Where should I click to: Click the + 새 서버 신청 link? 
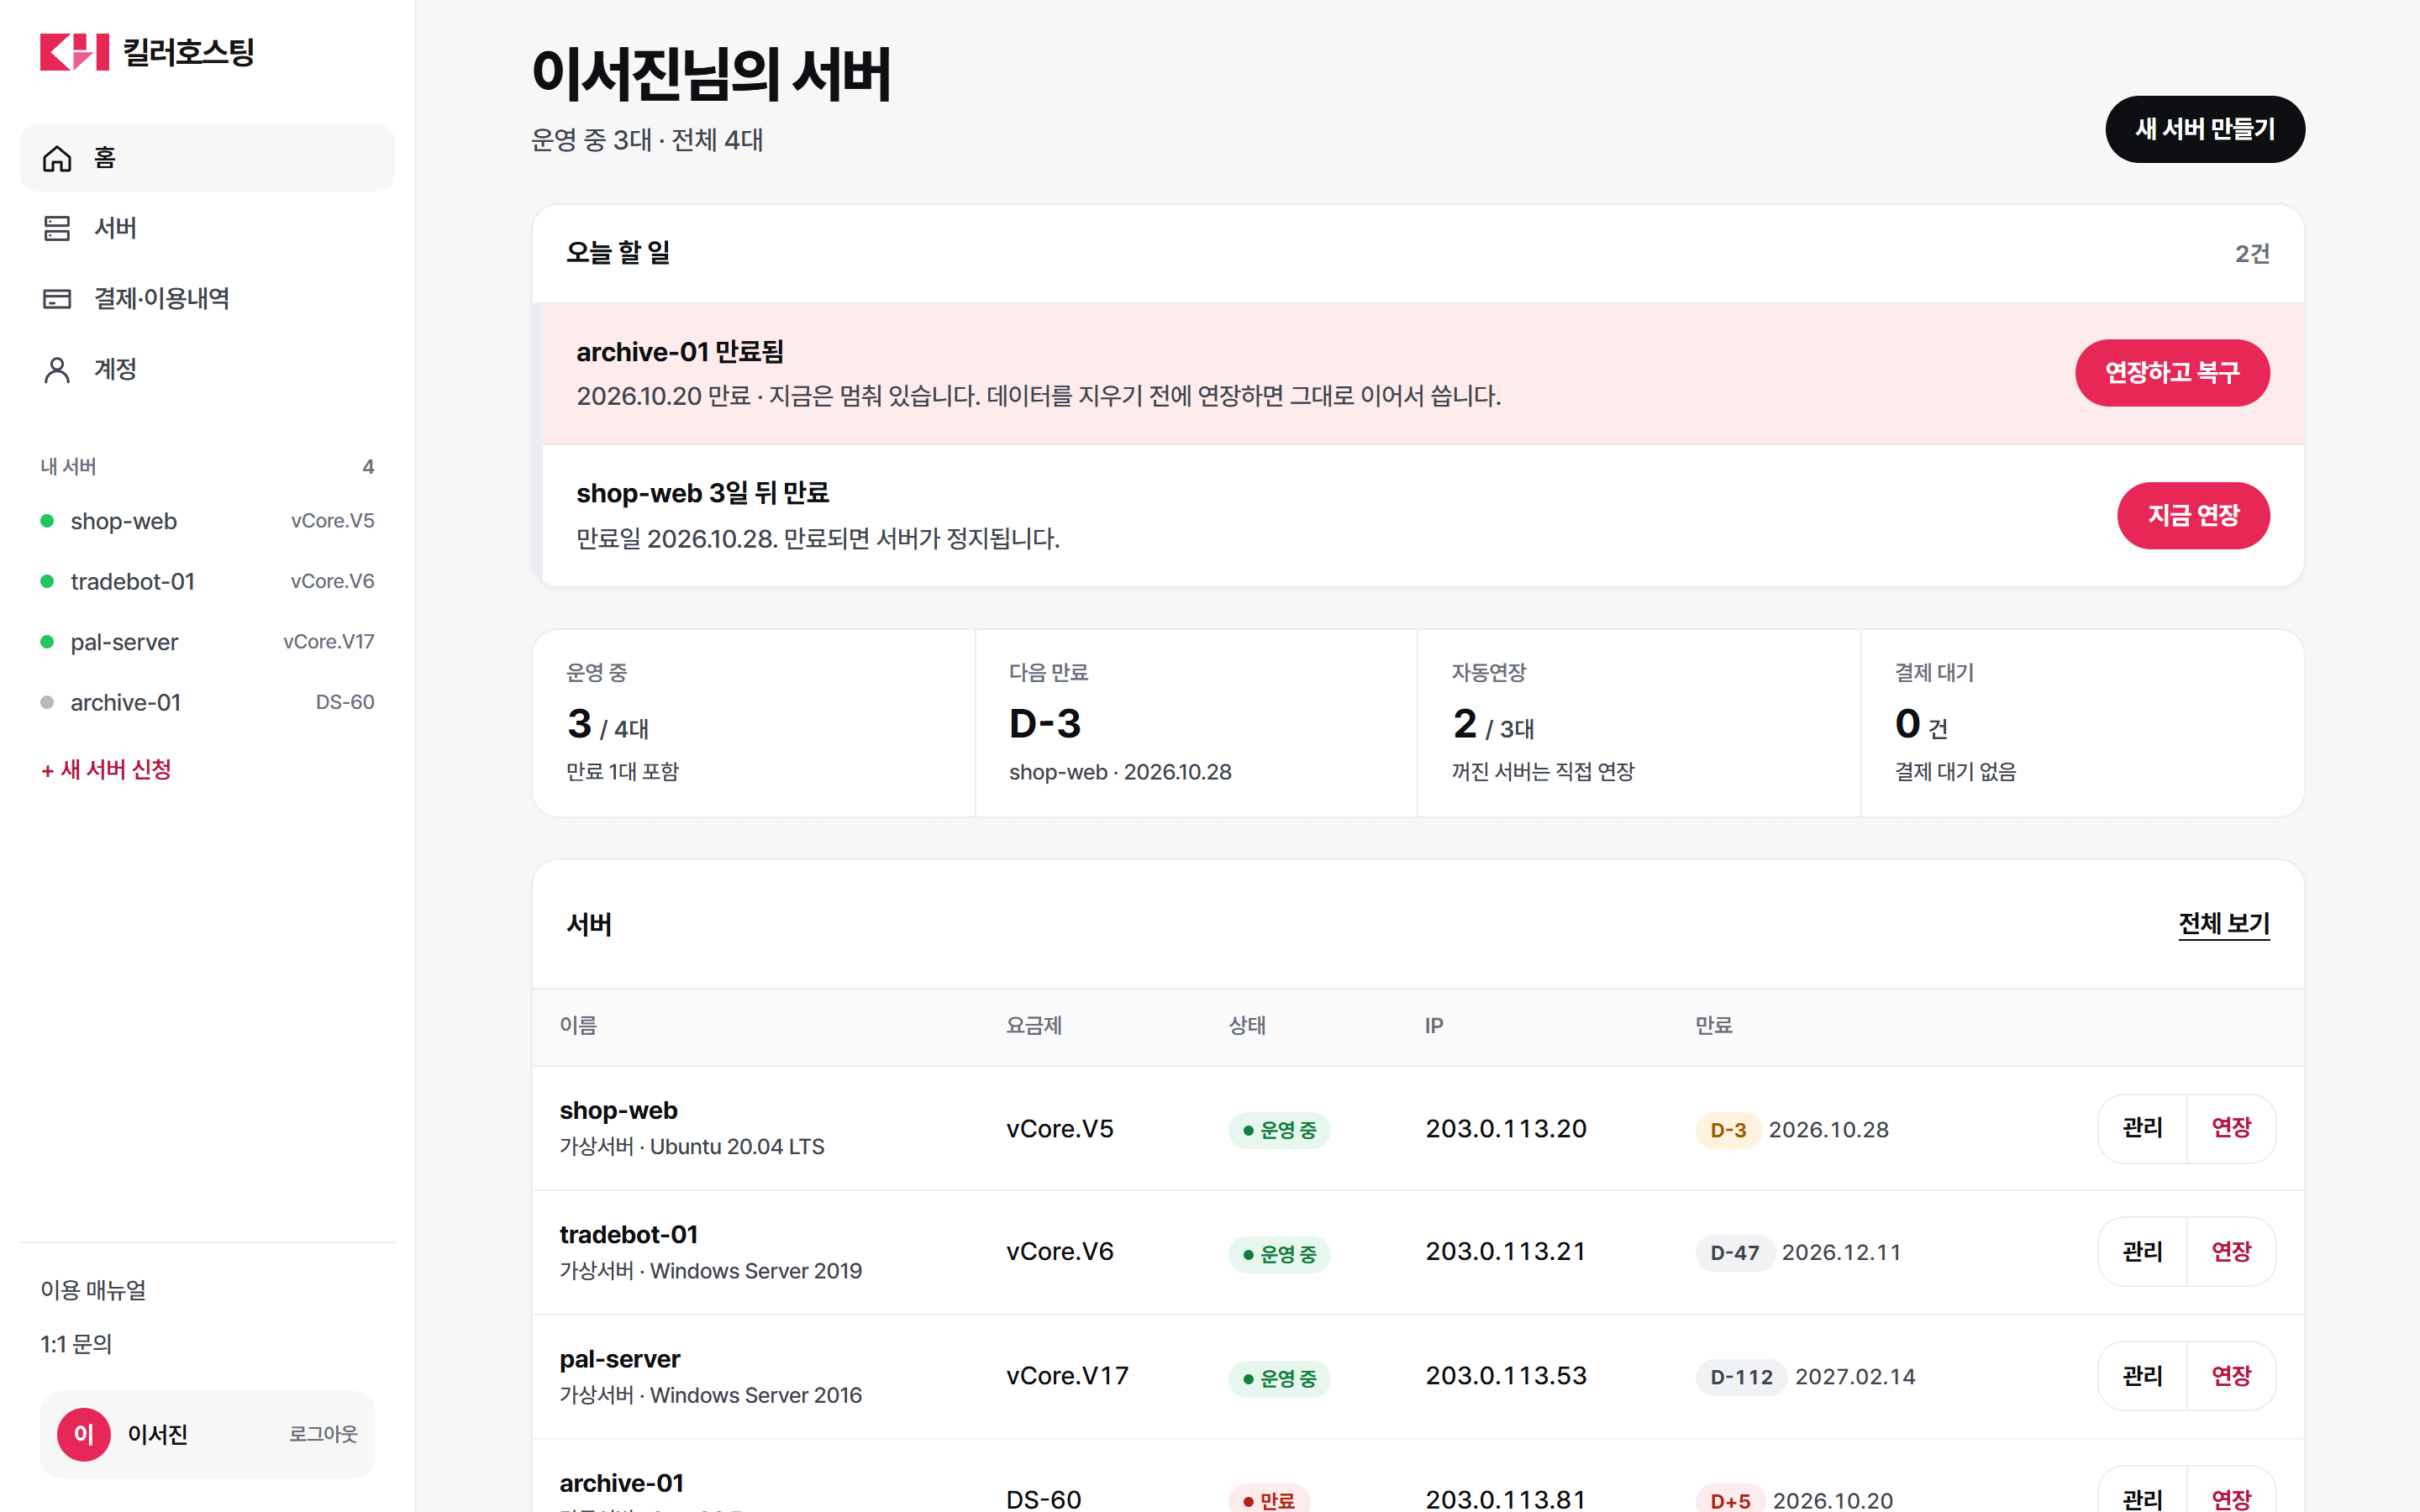[106, 769]
